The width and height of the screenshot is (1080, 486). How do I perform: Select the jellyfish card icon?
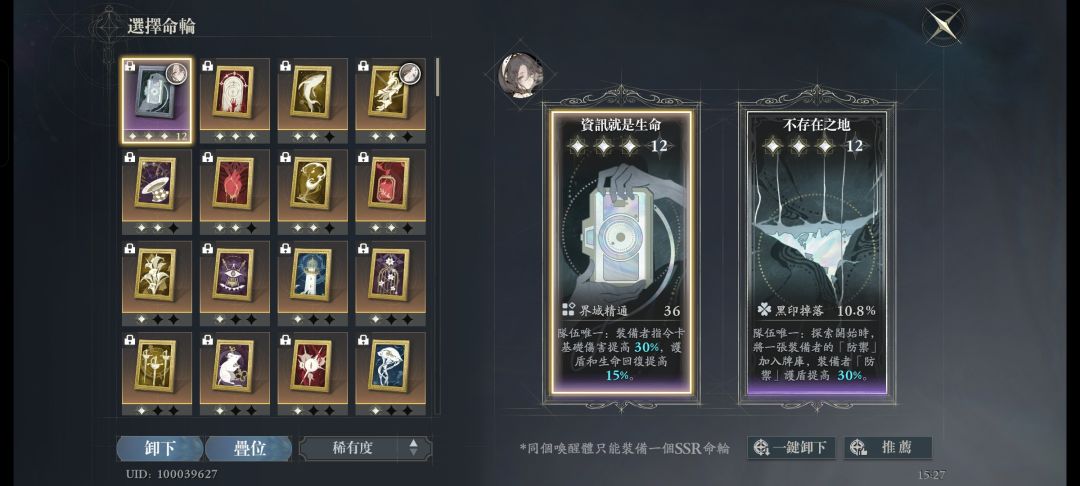click(390, 367)
